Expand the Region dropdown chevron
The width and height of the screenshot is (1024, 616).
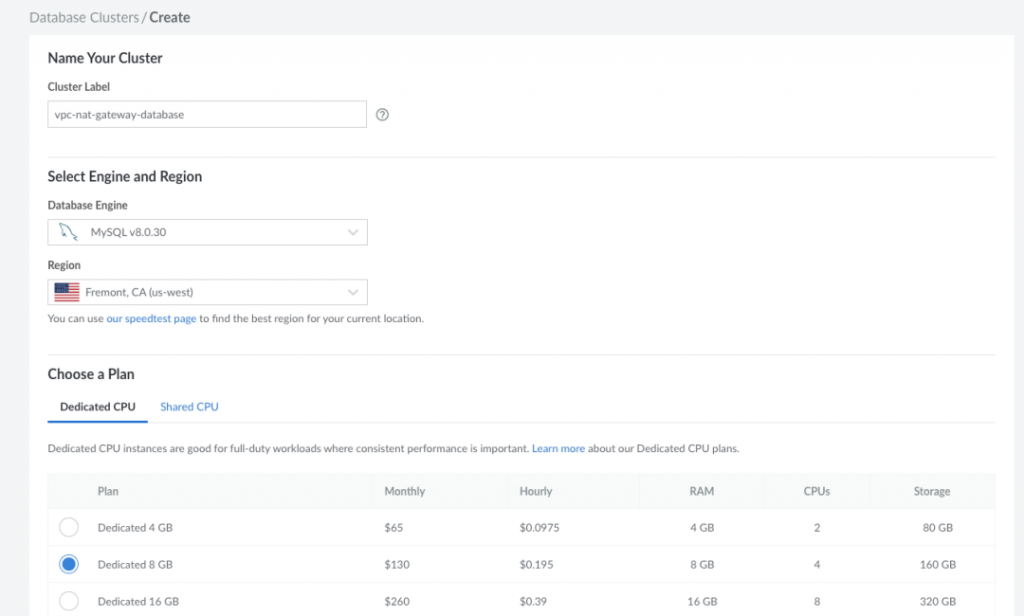[x=352, y=292]
